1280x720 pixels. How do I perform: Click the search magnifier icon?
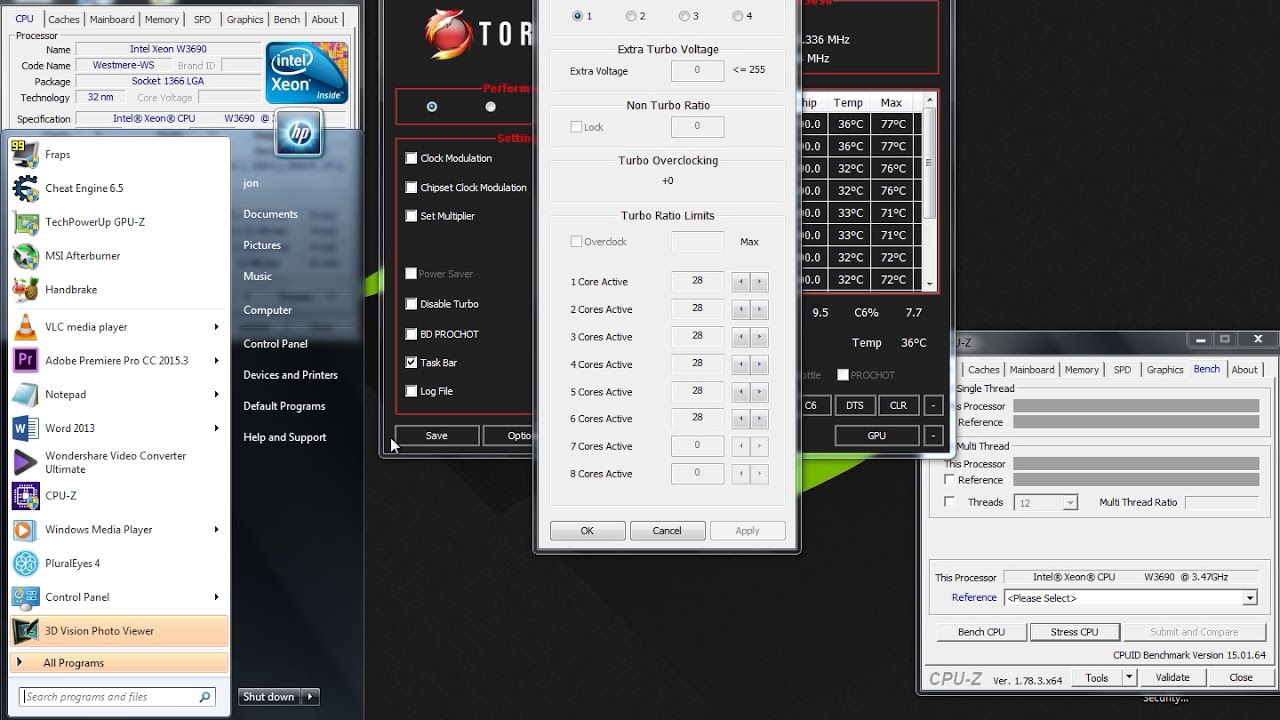[x=204, y=697]
